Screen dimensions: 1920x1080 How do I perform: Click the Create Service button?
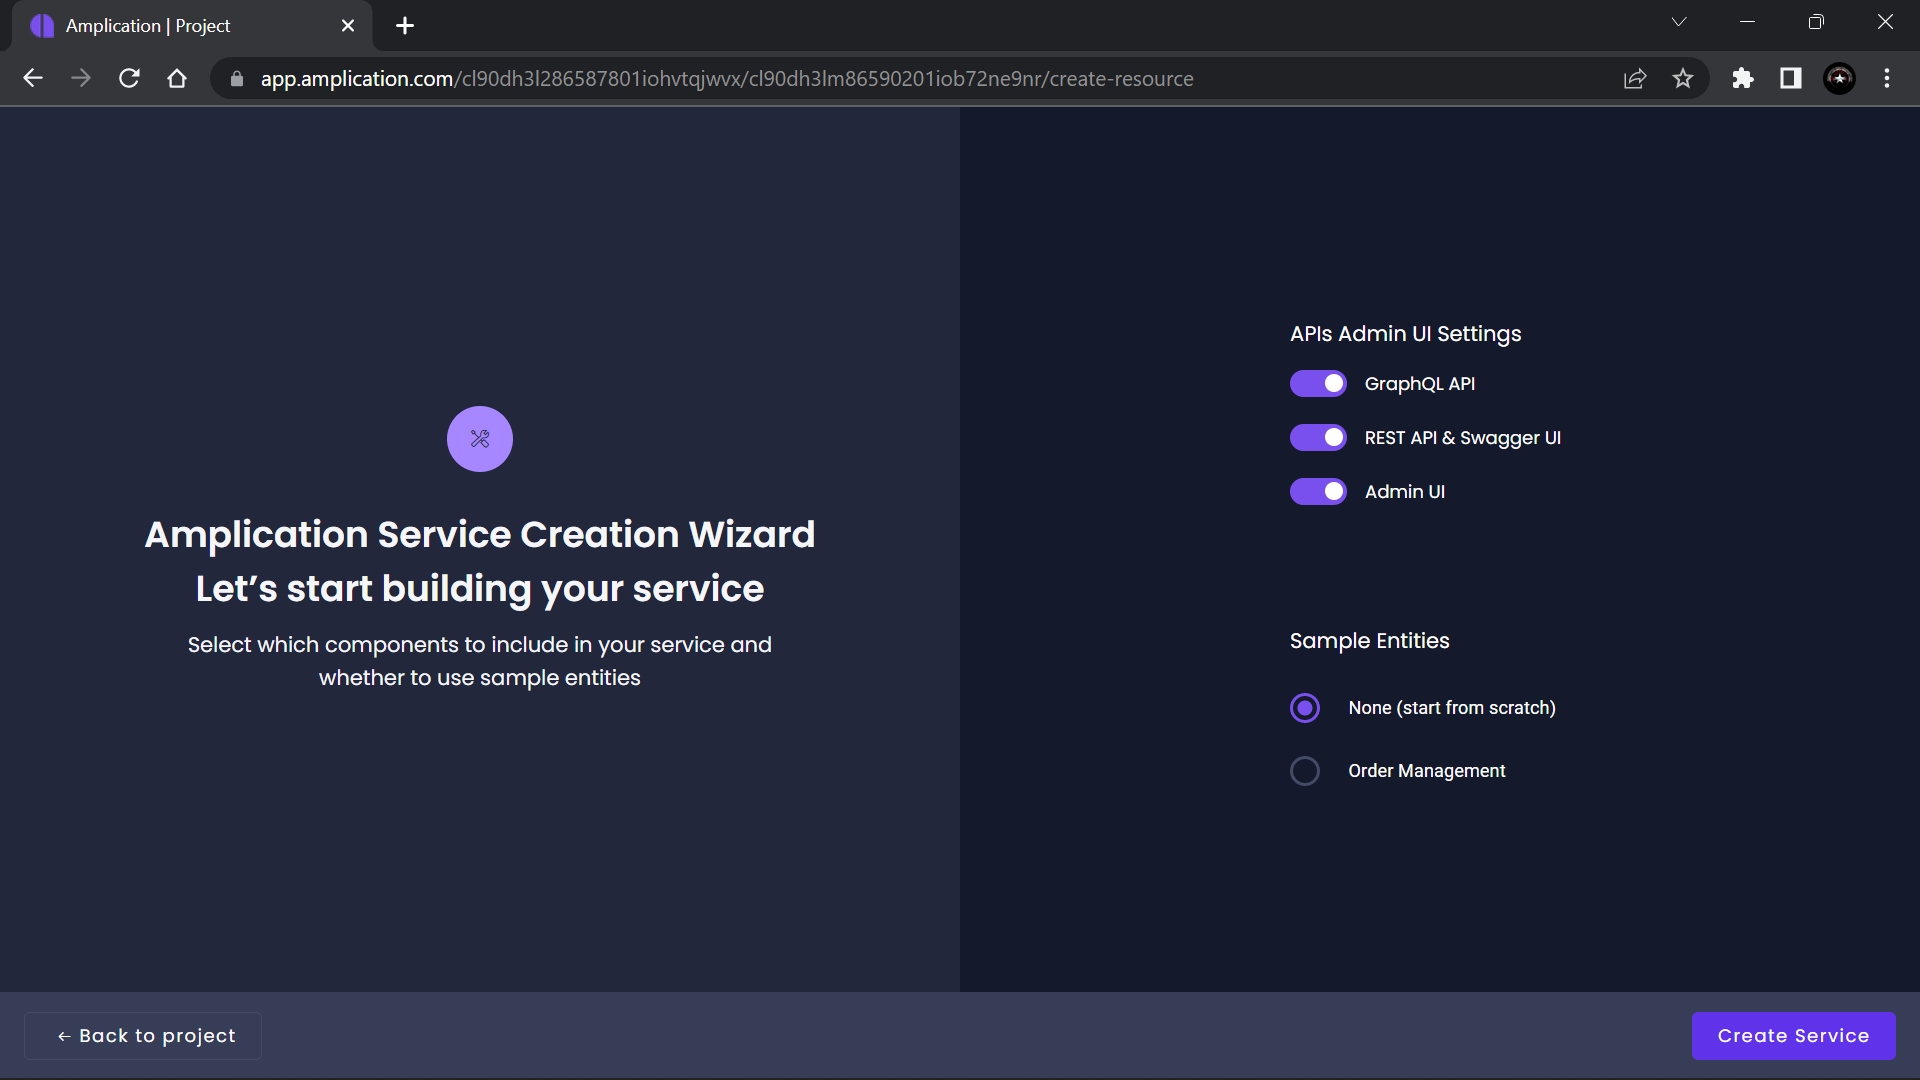coord(1793,1035)
